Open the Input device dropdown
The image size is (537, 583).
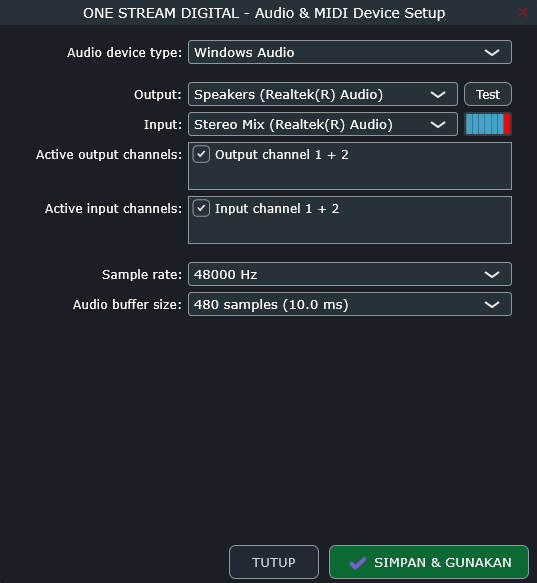click(x=323, y=124)
